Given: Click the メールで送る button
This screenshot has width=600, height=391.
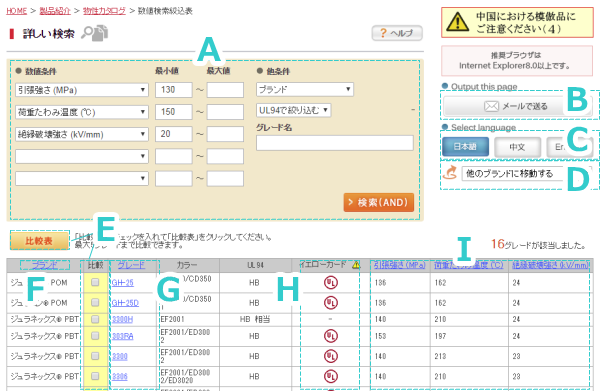Looking at the screenshot, I should click(518, 106).
